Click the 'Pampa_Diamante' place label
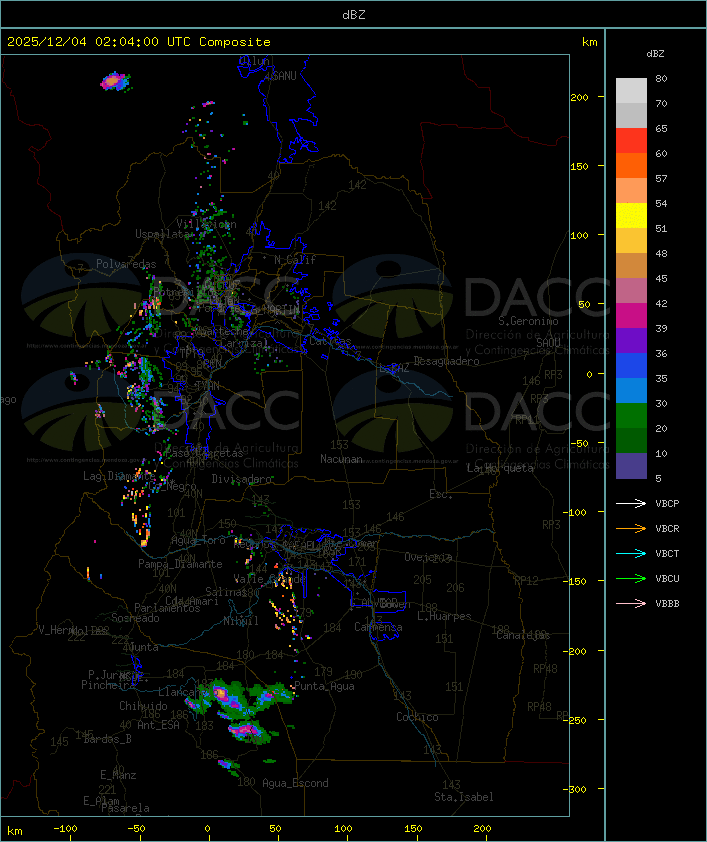 (x=180, y=564)
